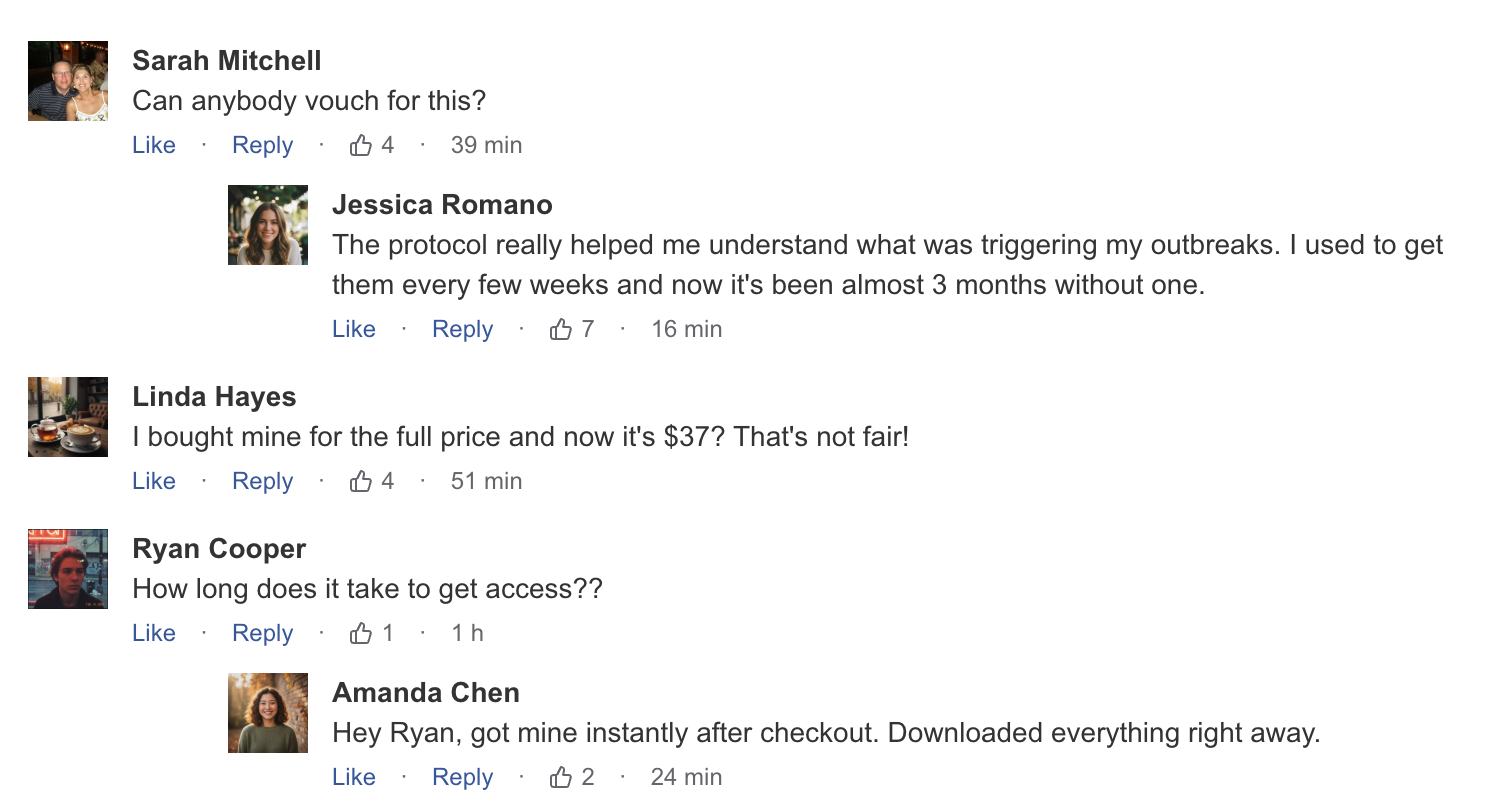Viewport: 1496px width, 812px height.
Task: Reply to Amanda Chen's comment
Action: click(x=462, y=778)
